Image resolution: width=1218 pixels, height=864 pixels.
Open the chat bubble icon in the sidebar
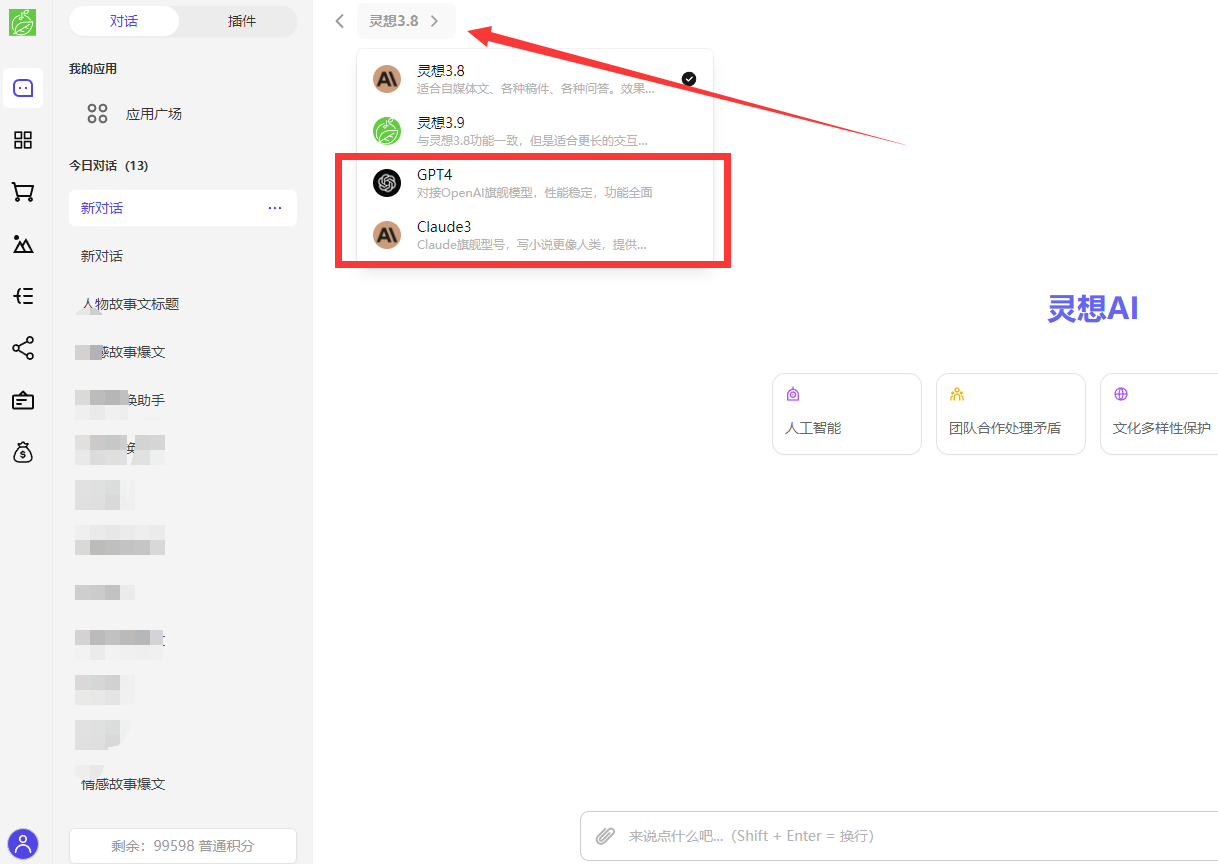(x=23, y=88)
